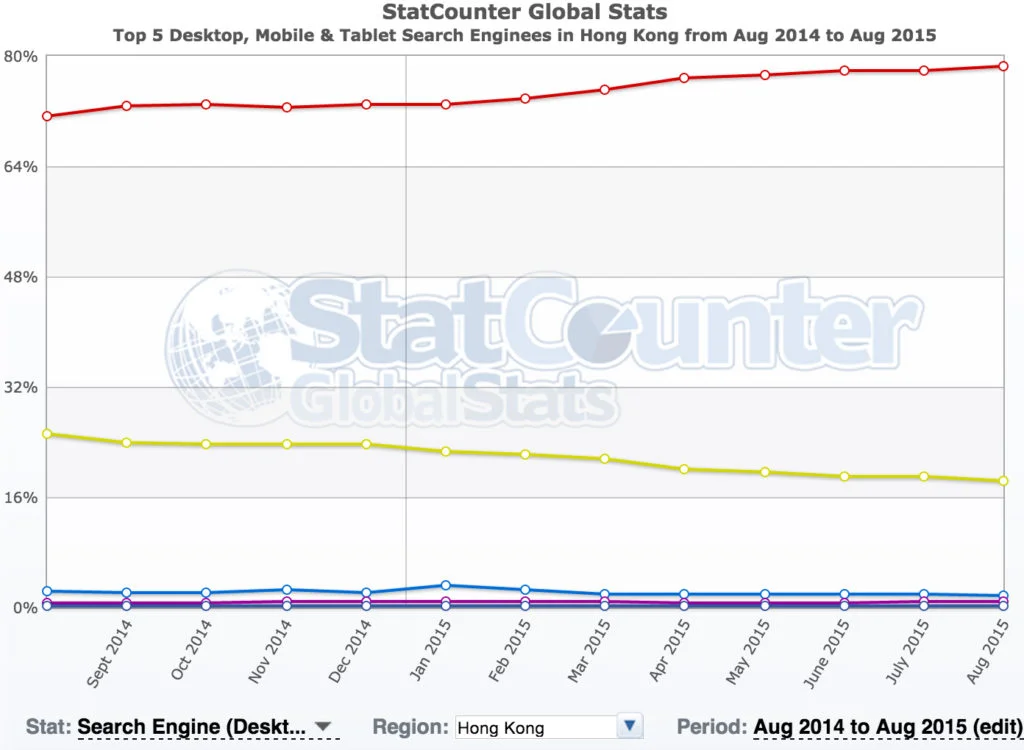Select the yellow line point at Mar 2015
The width and height of the screenshot is (1024, 750).
[x=605, y=459]
